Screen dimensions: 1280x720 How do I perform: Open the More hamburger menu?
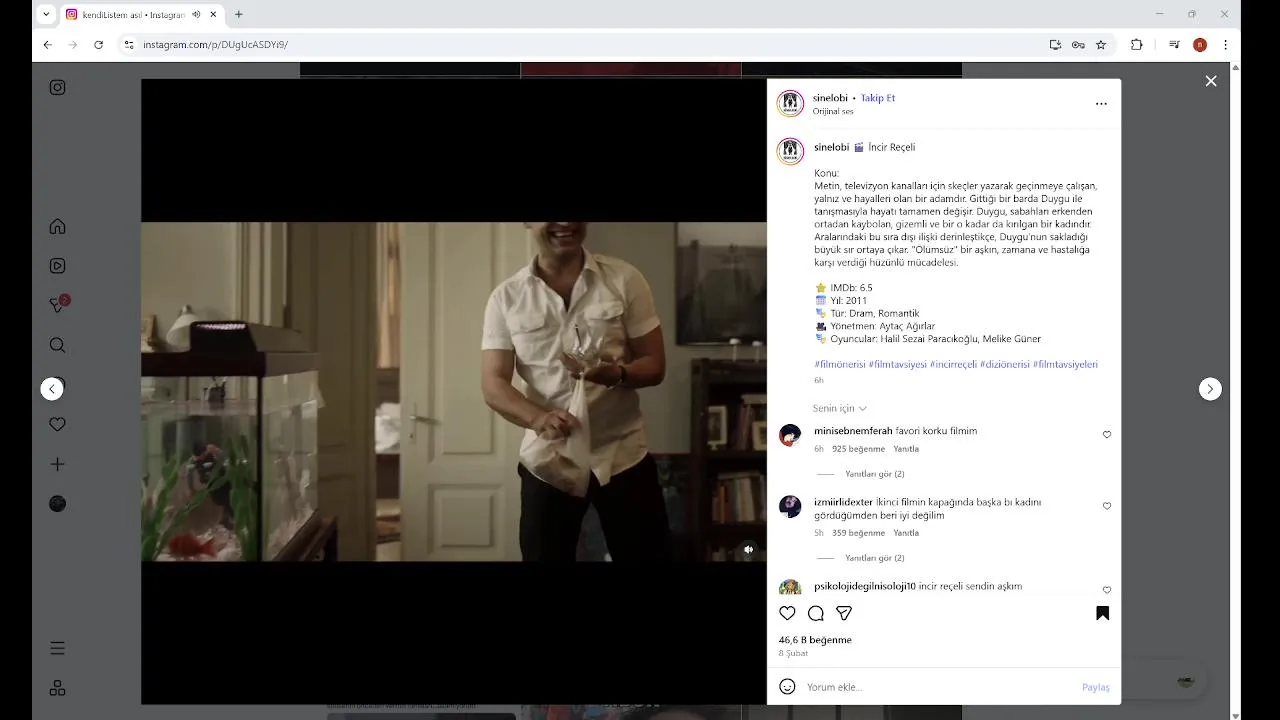point(57,648)
